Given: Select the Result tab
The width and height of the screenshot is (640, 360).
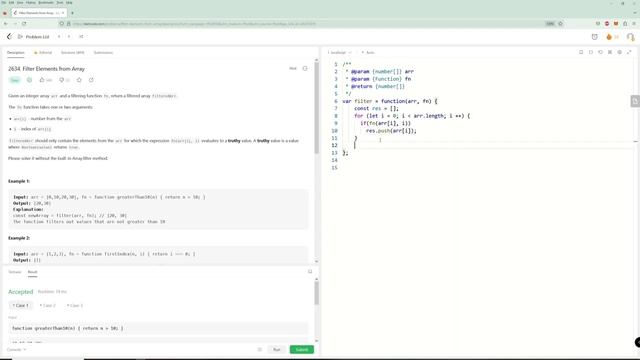Looking at the screenshot, I should tap(32, 272).
